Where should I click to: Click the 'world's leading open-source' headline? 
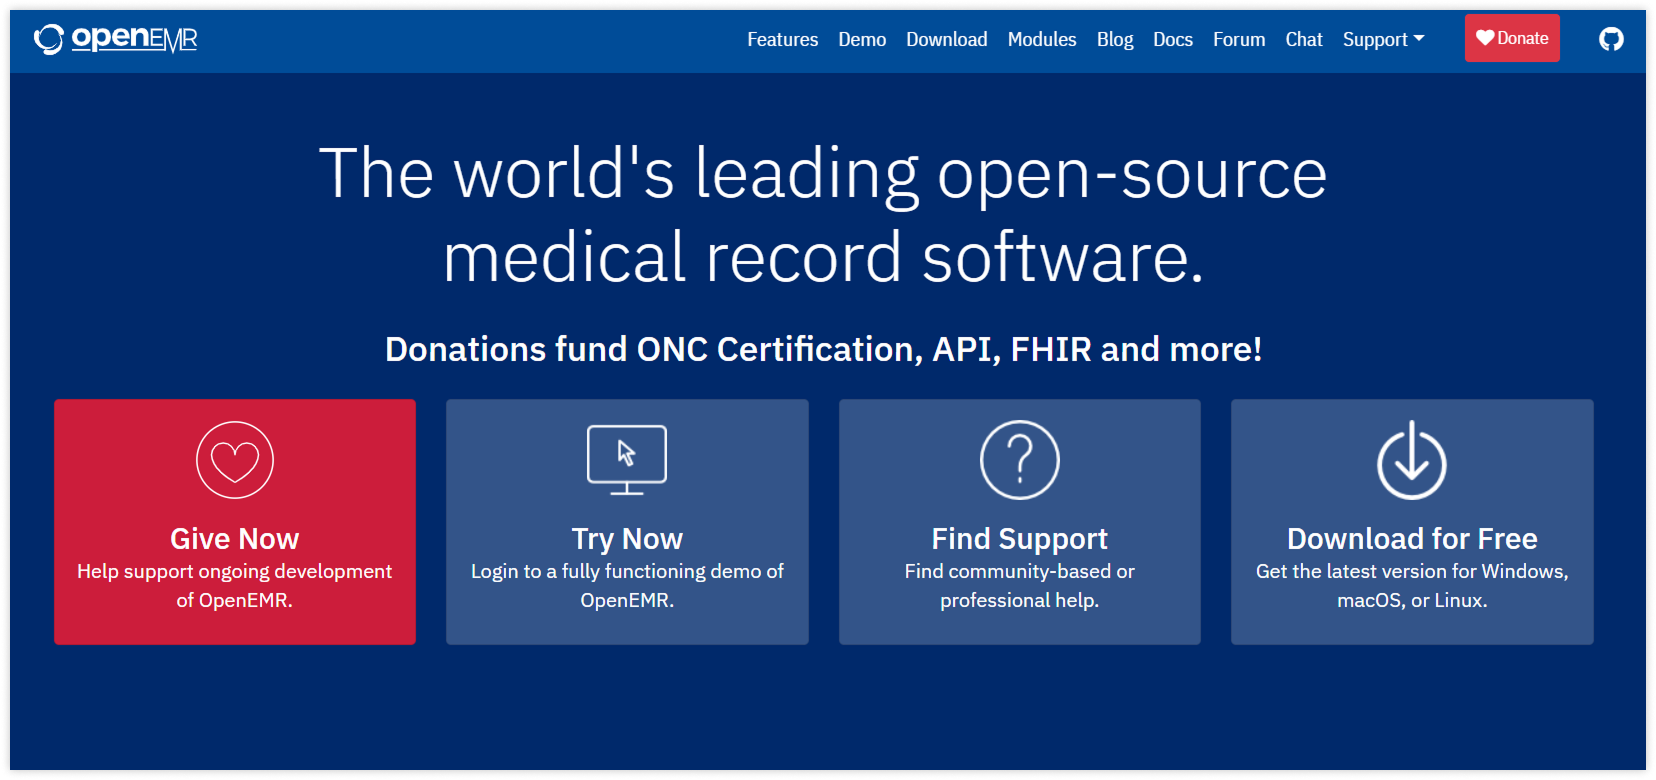coord(823,215)
